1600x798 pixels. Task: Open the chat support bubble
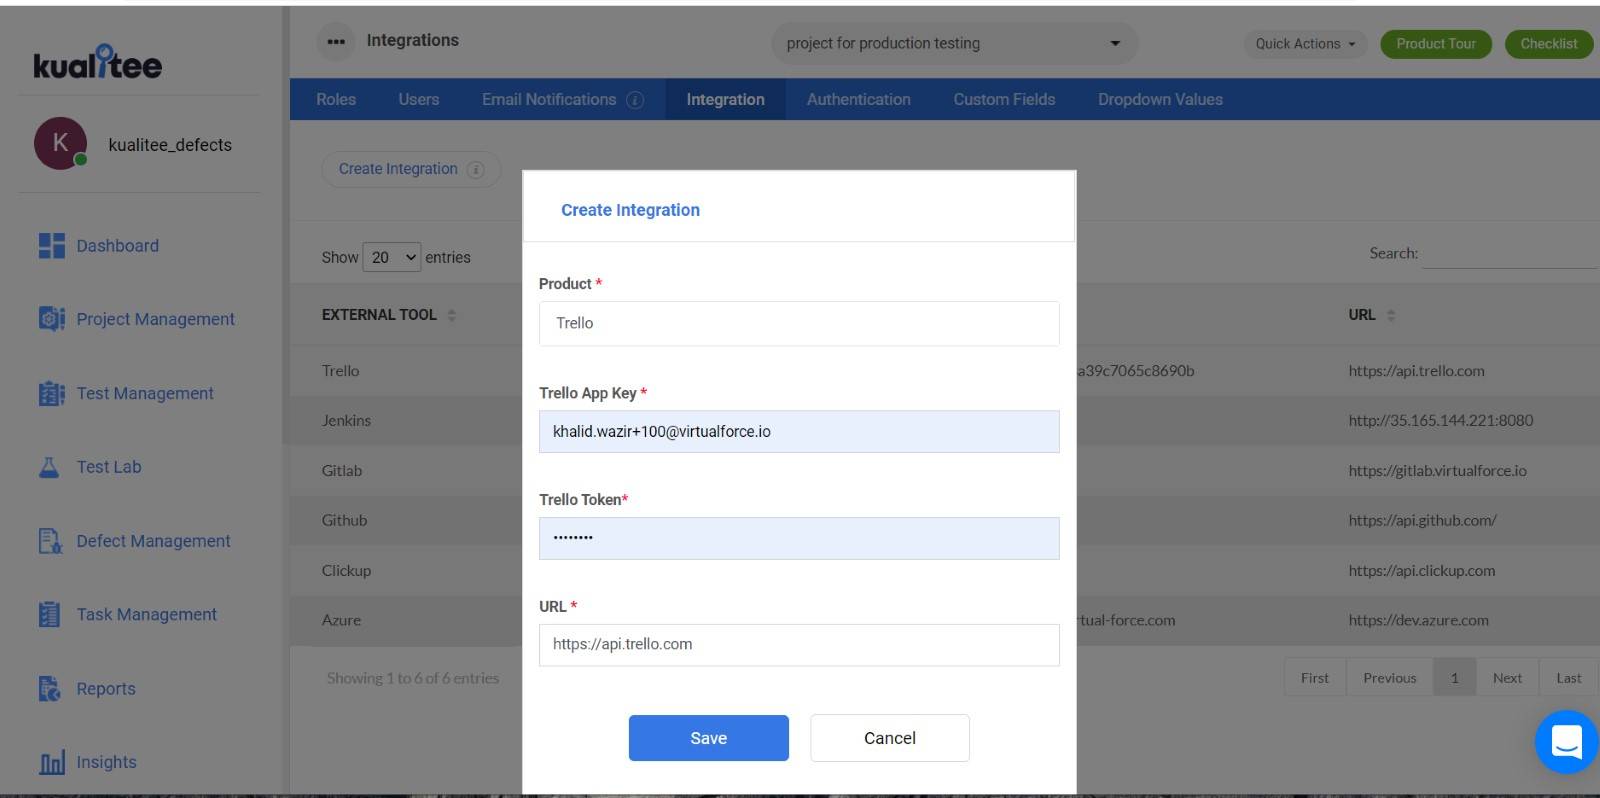pyautogui.click(x=1566, y=742)
